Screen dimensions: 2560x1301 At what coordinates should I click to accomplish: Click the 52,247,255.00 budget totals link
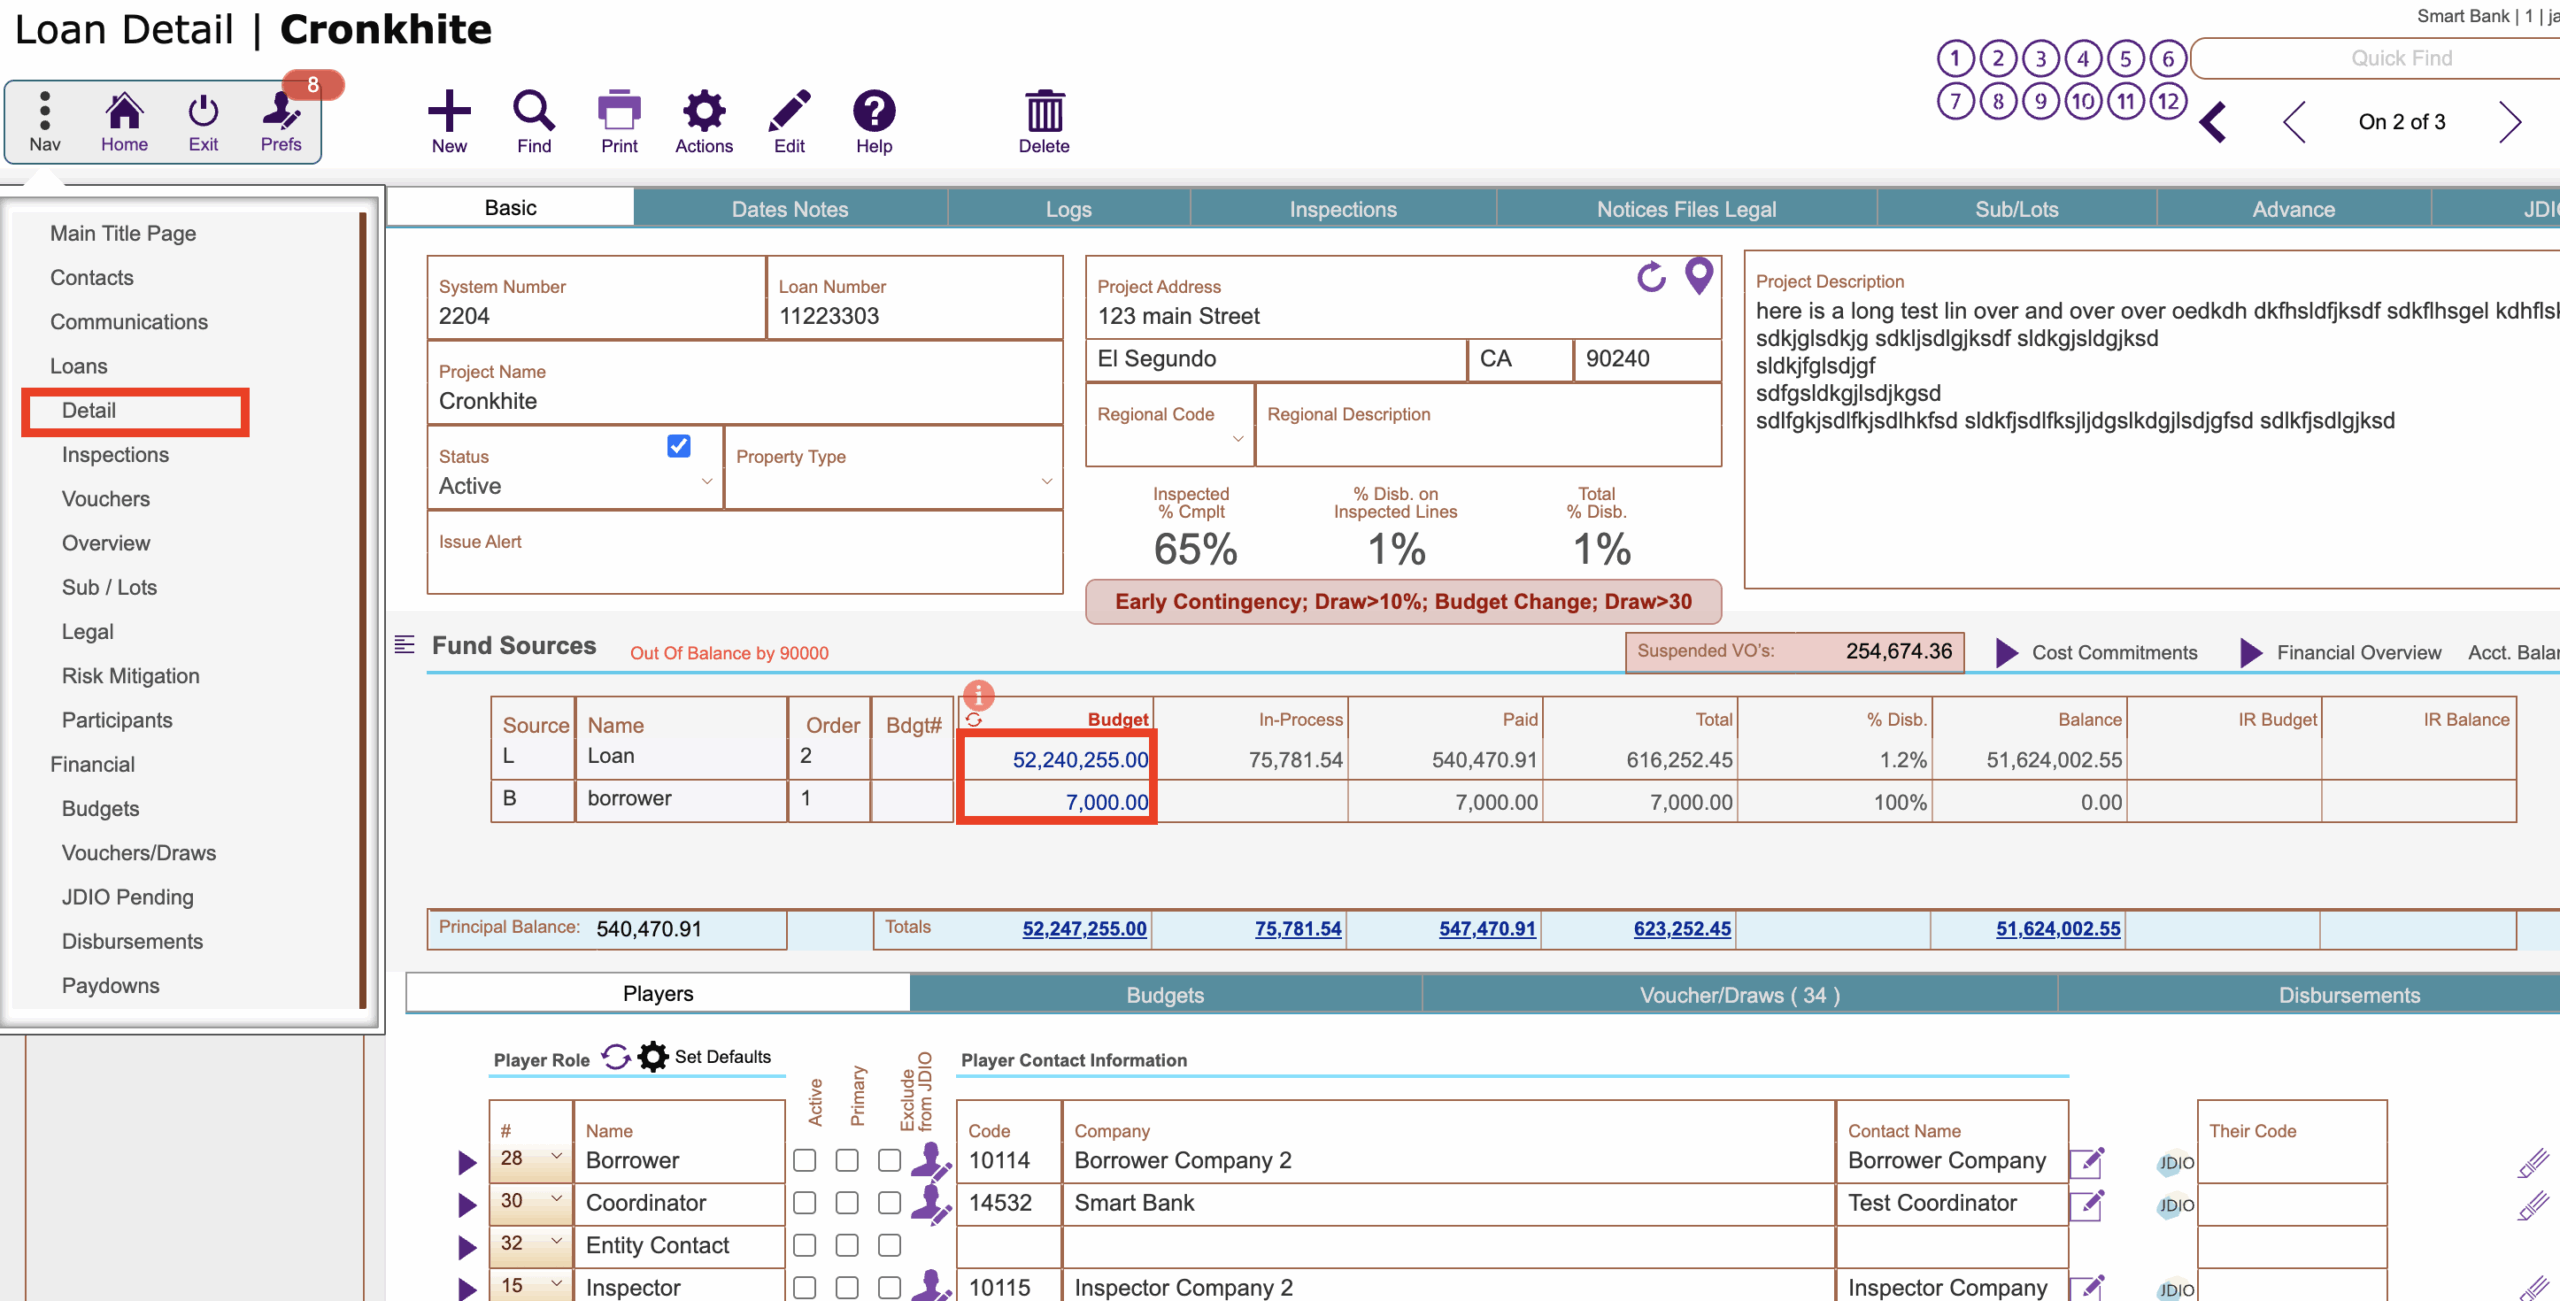[x=1084, y=929]
